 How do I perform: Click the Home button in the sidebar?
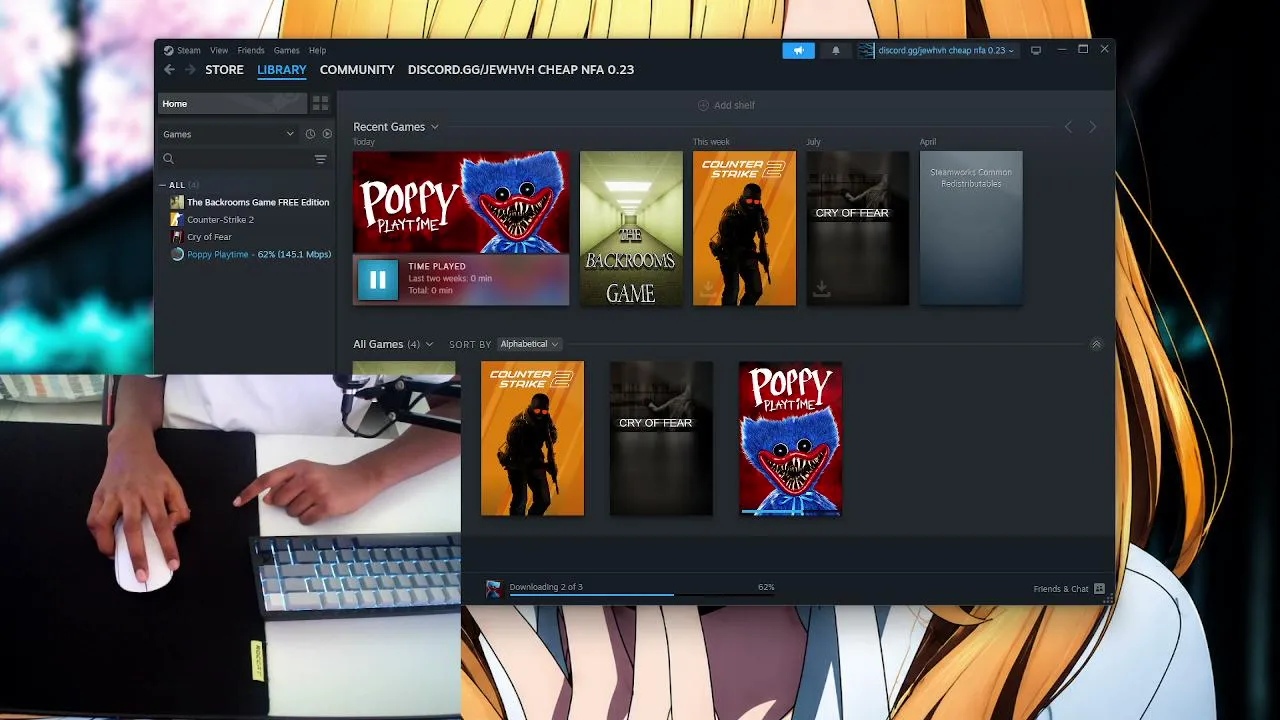tap(232, 103)
